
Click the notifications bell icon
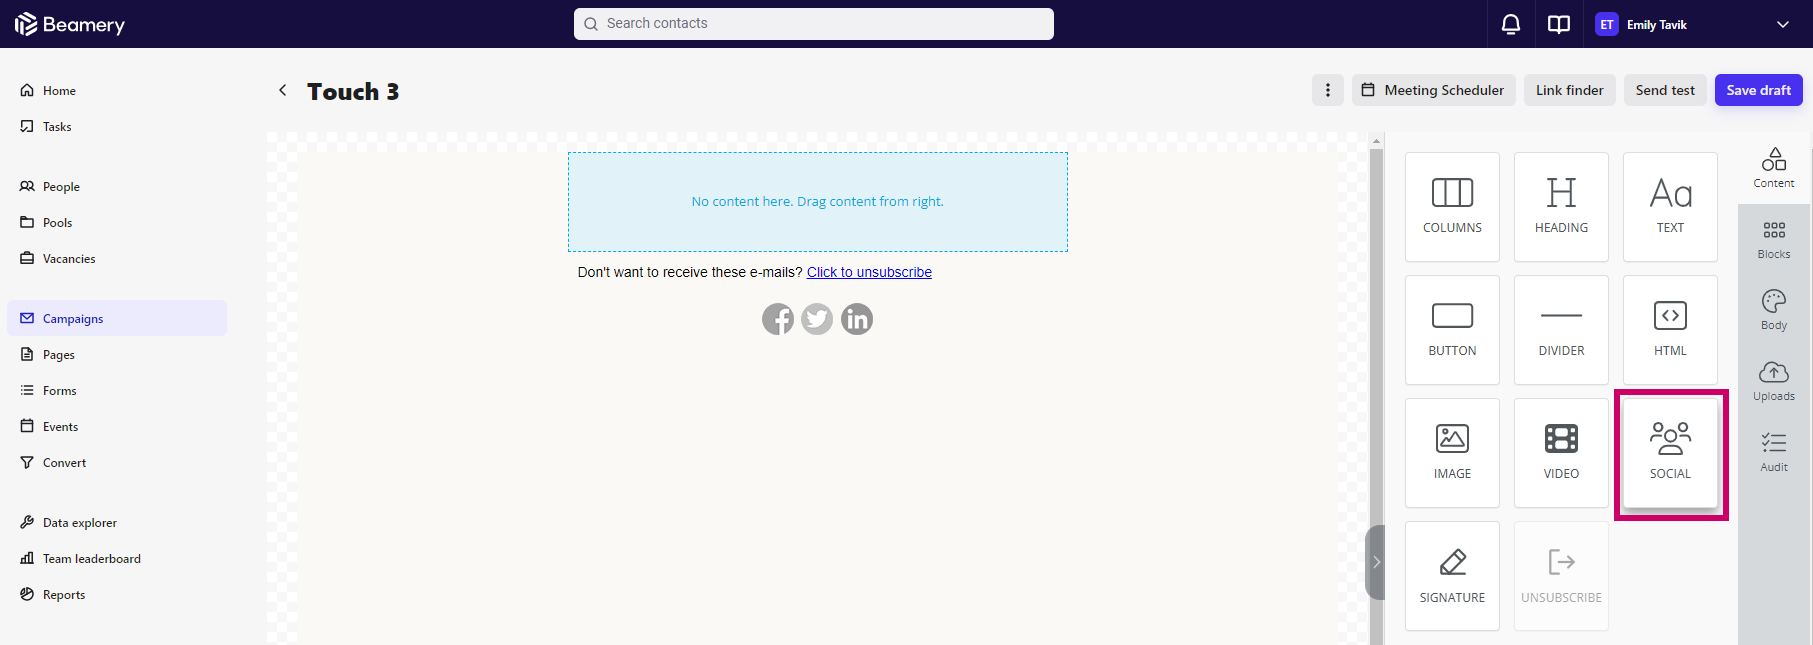(1511, 24)
